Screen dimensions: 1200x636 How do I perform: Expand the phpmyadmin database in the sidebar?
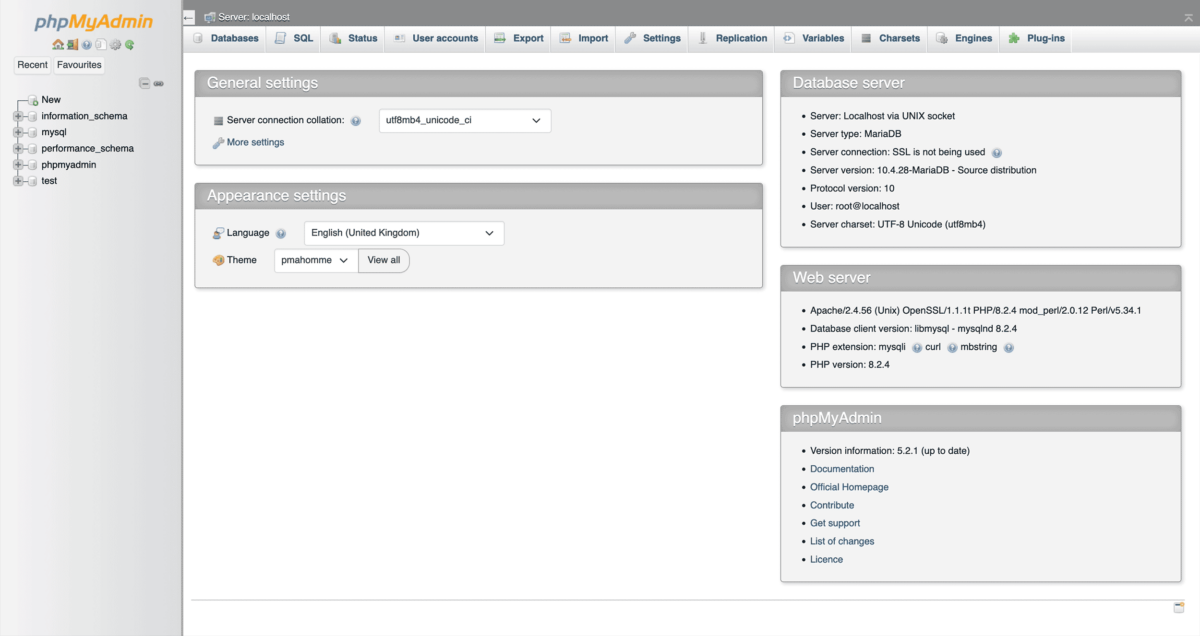coord(18,164)
